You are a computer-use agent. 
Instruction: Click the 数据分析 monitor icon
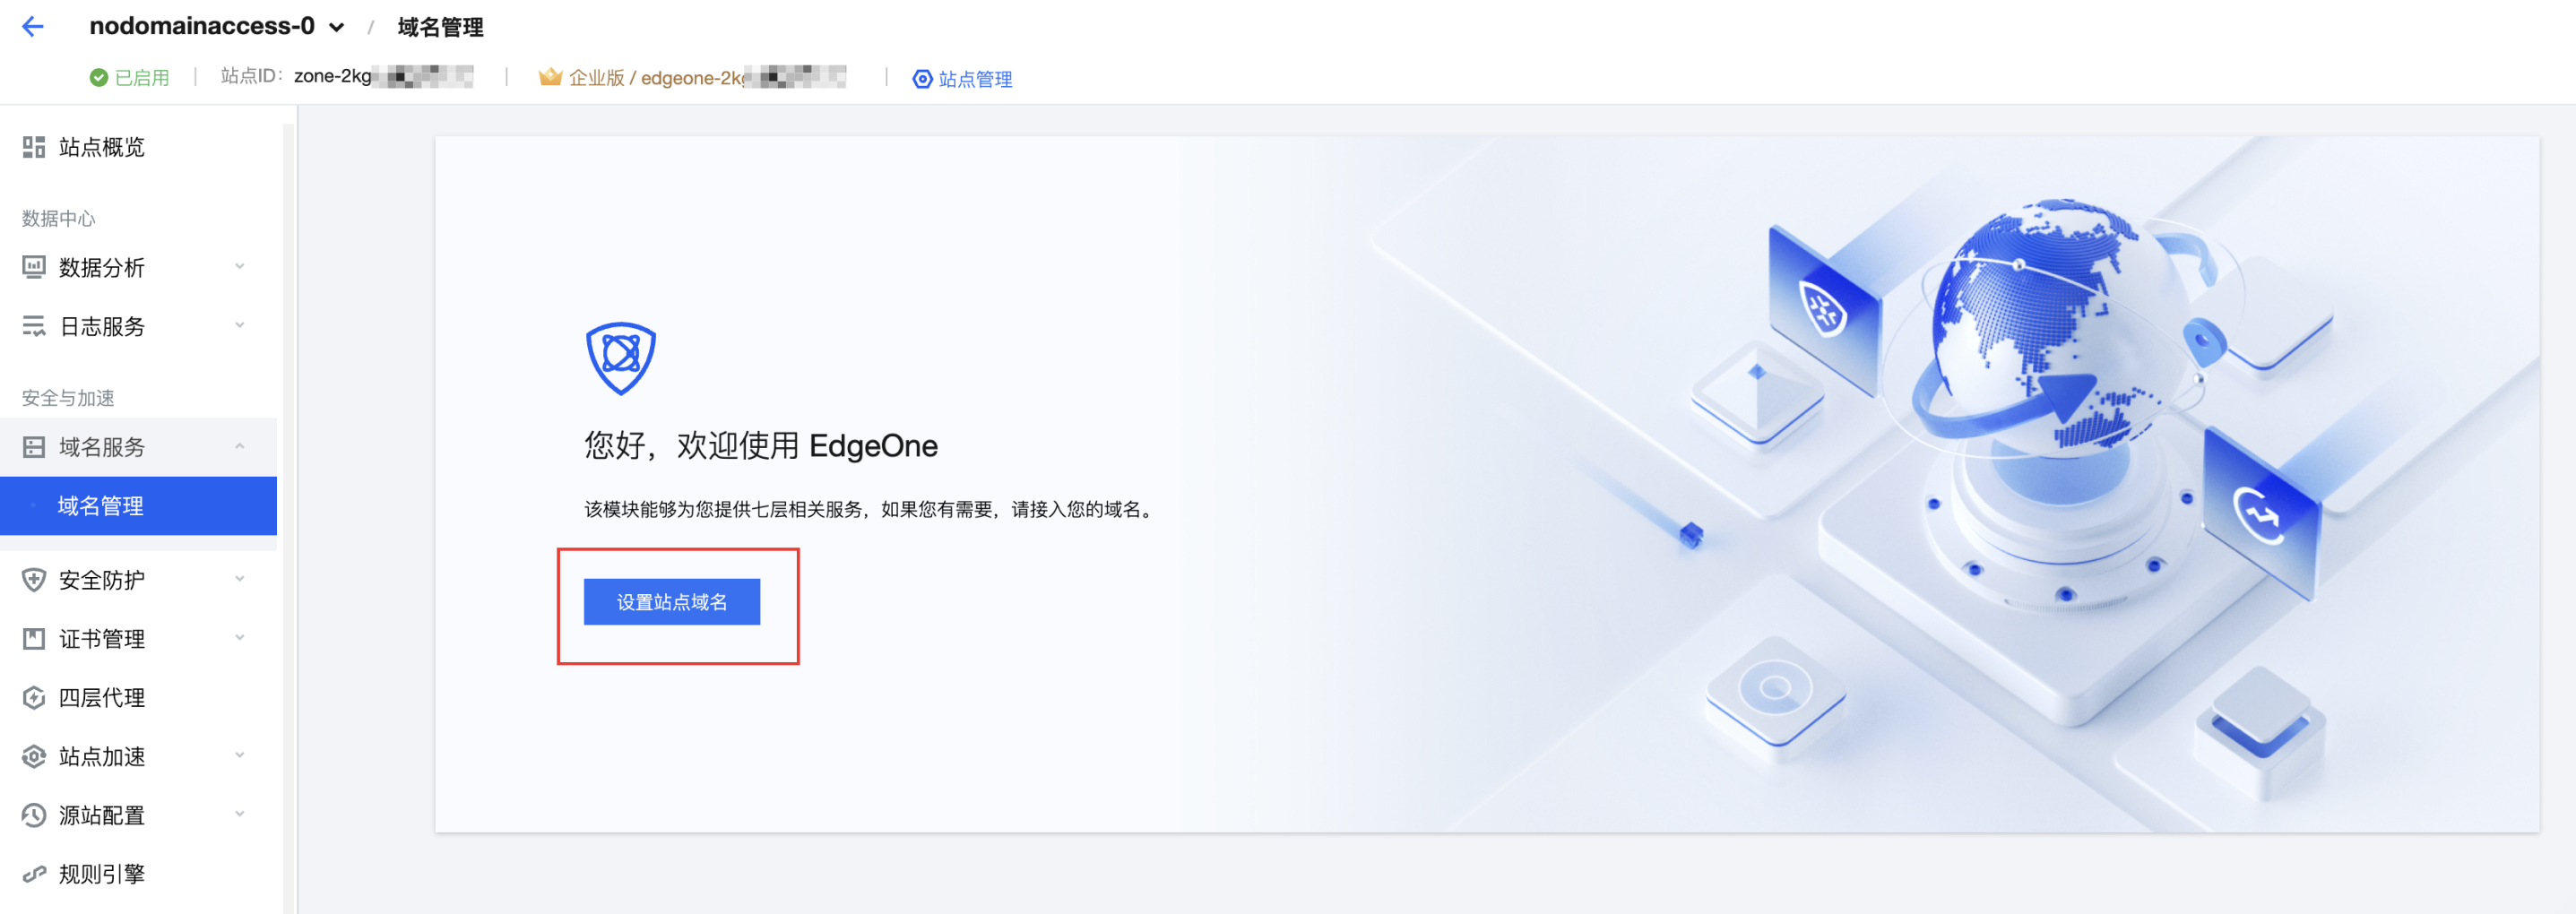(x=34, y=267)
